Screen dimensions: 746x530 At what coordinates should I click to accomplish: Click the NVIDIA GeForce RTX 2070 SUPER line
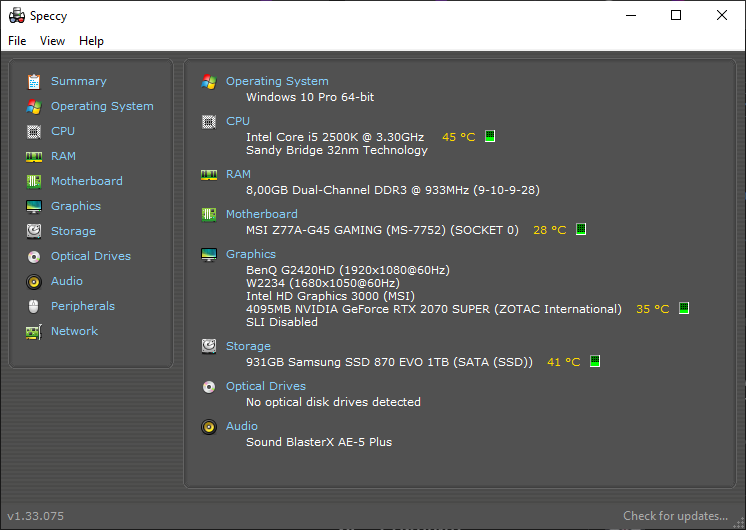click(434, 309)
